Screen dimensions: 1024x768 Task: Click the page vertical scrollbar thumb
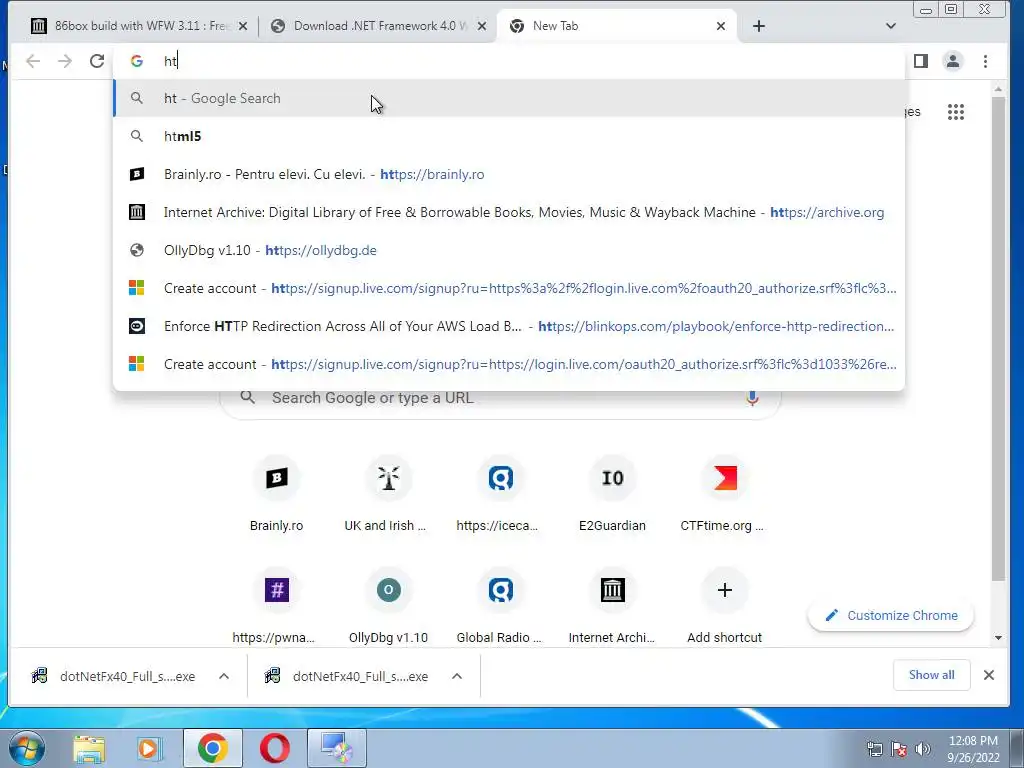998,338
